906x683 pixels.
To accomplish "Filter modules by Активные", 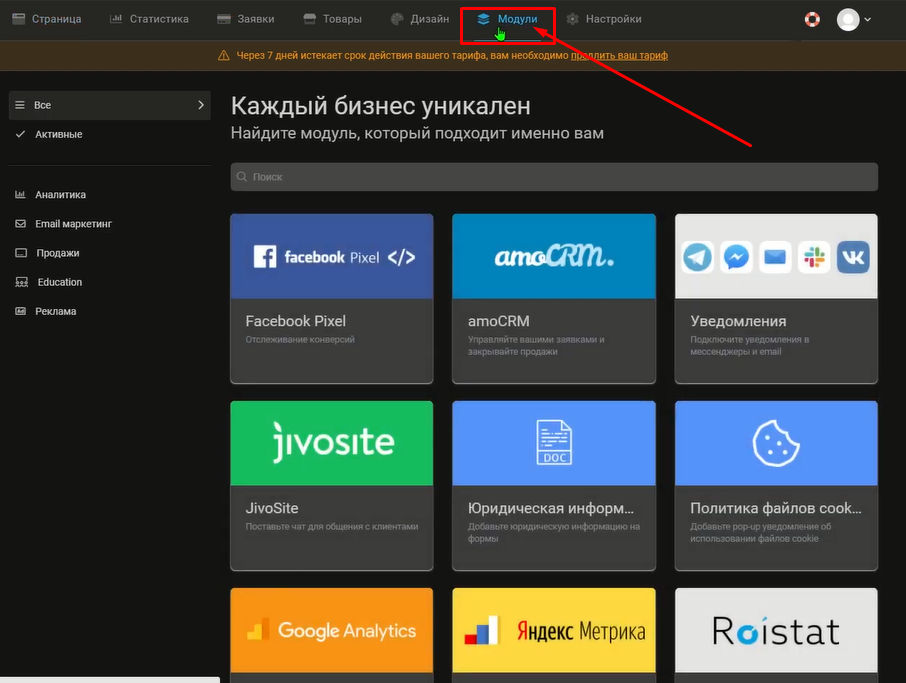I will pos(58,134).
